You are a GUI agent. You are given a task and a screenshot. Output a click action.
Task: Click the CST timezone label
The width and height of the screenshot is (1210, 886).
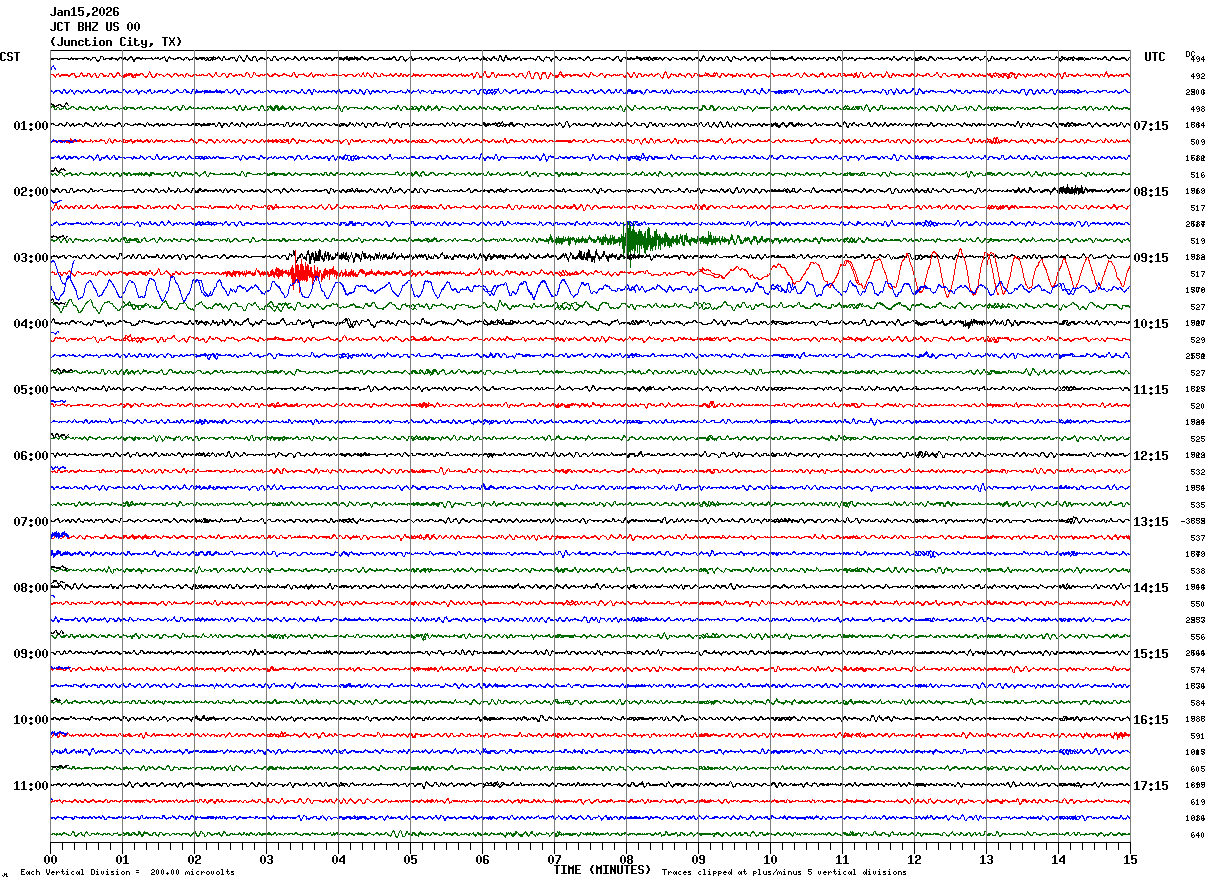click(x=10, y=57)
